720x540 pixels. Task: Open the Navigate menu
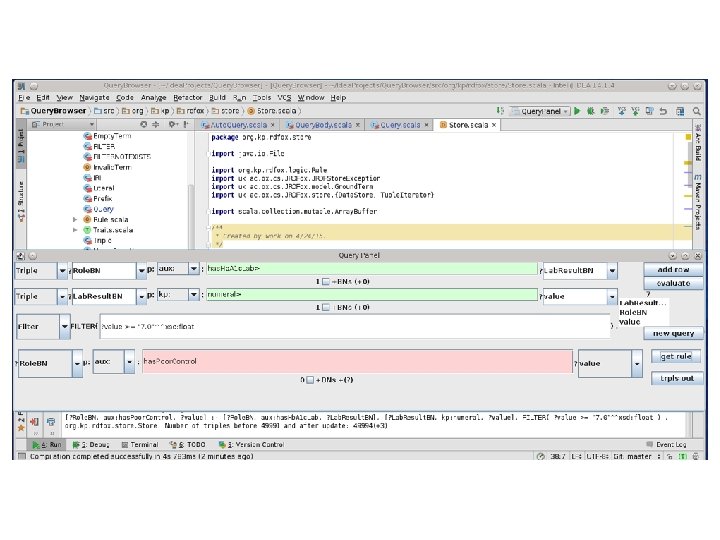94,97
